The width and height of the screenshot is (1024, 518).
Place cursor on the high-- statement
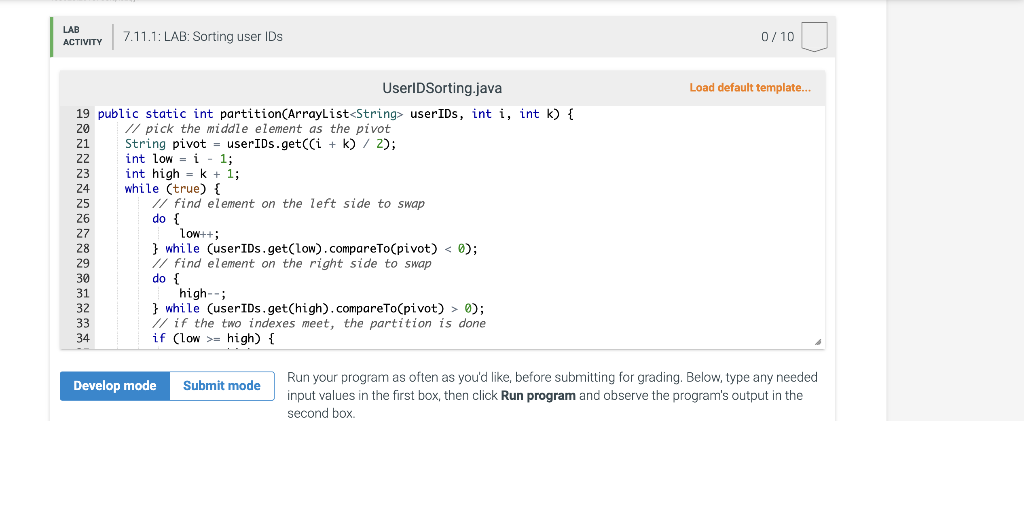click(x=202, y=294)
